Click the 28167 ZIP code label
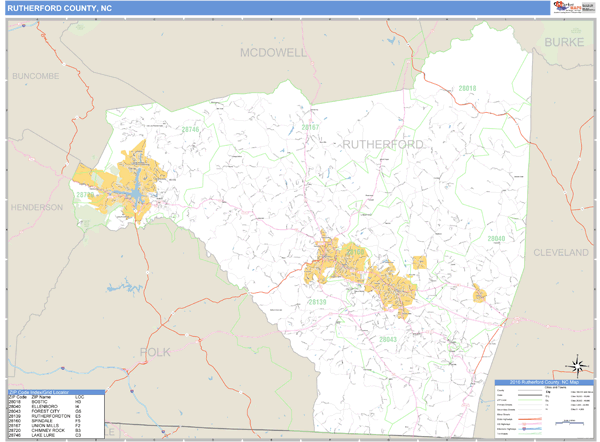 tap(309, 127)
